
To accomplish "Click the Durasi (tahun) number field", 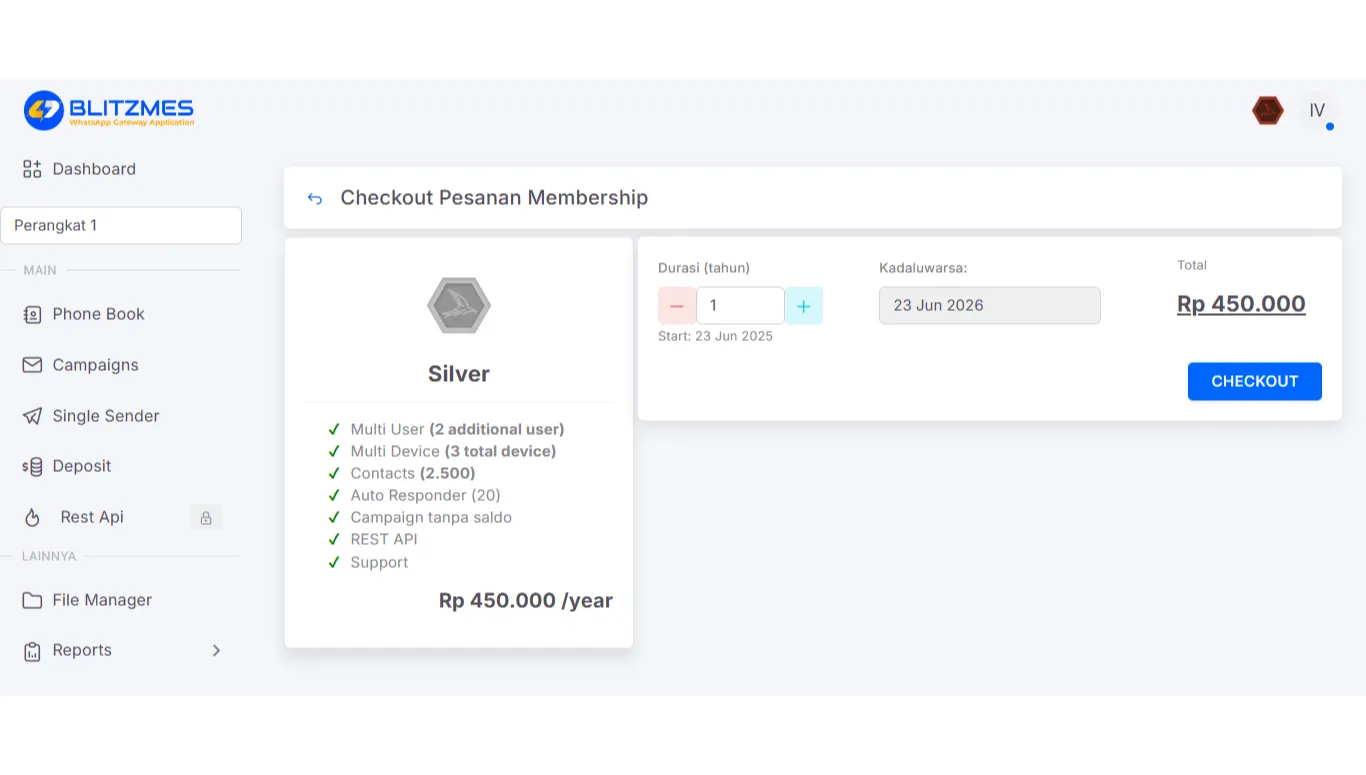I will tap(740, 306).
